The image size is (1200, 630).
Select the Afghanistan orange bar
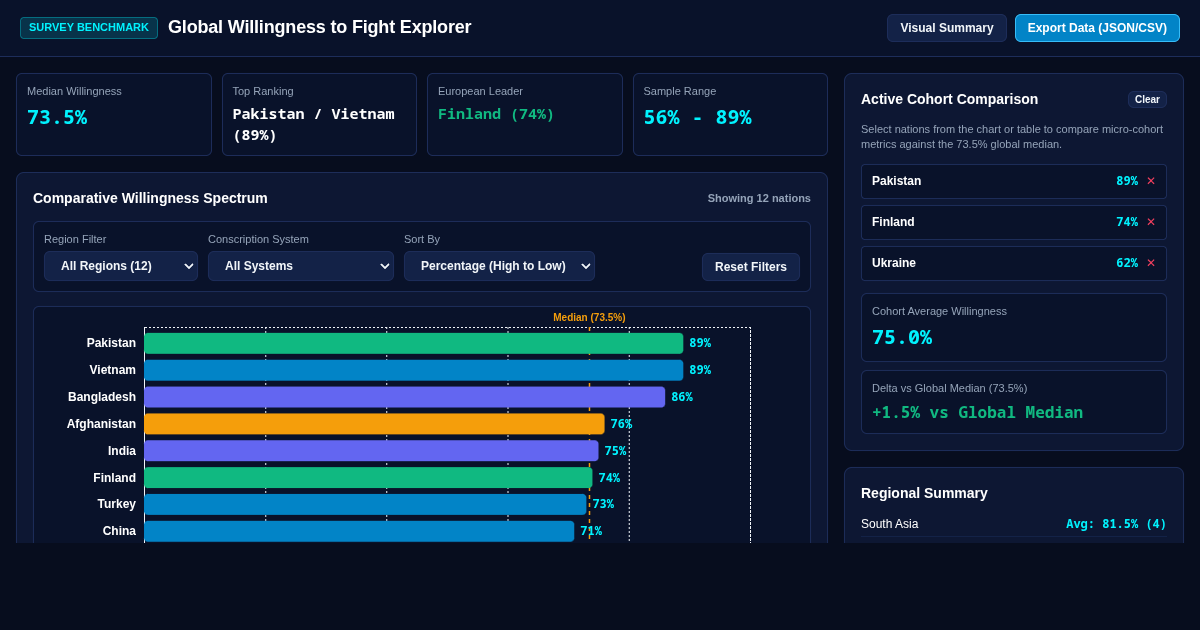tap(375, 424)
